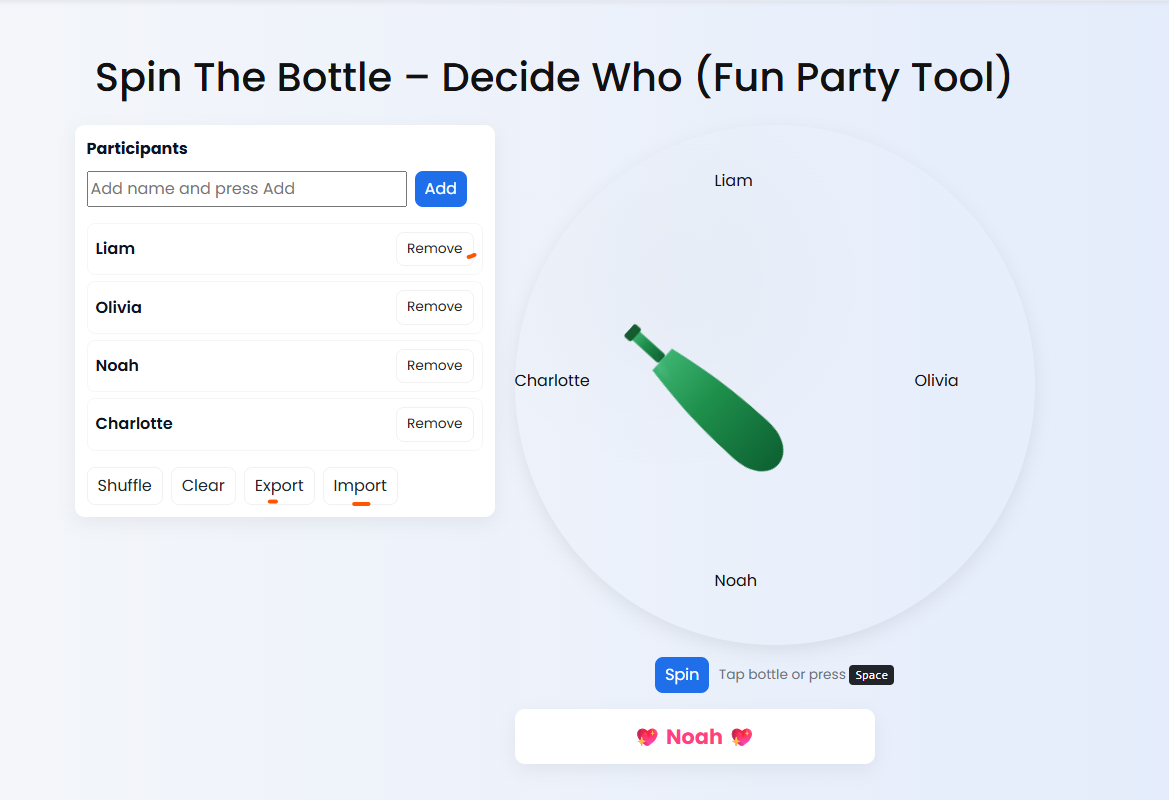This screenshot has height=800, width=1169.
Task: Clear all participants
Action: 203,486
